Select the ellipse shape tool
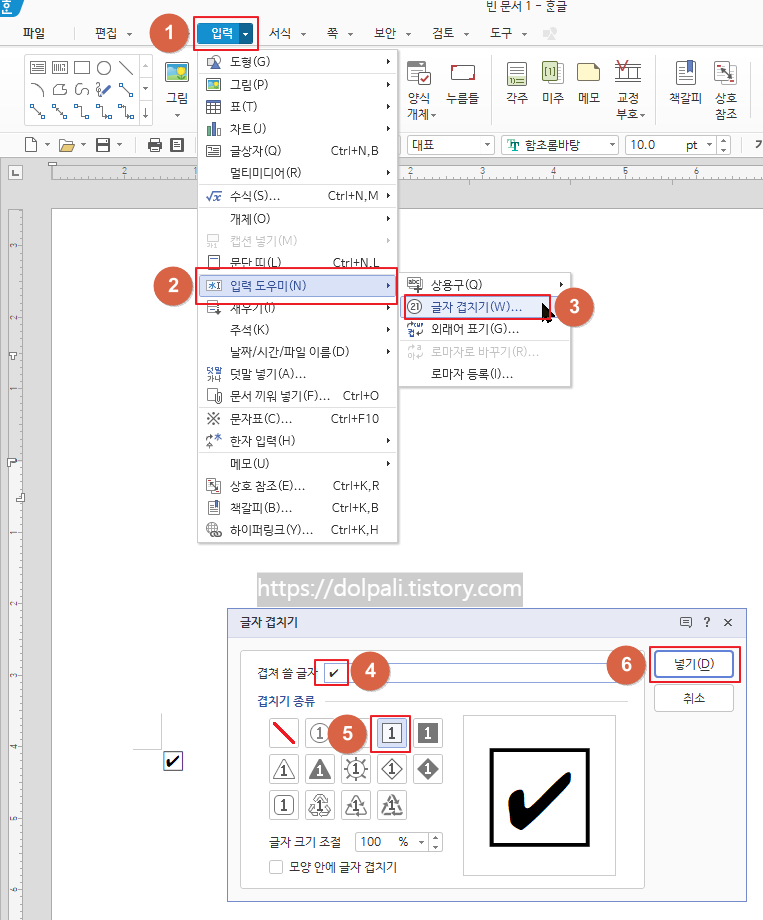The image size is (763, 920). 104,68
